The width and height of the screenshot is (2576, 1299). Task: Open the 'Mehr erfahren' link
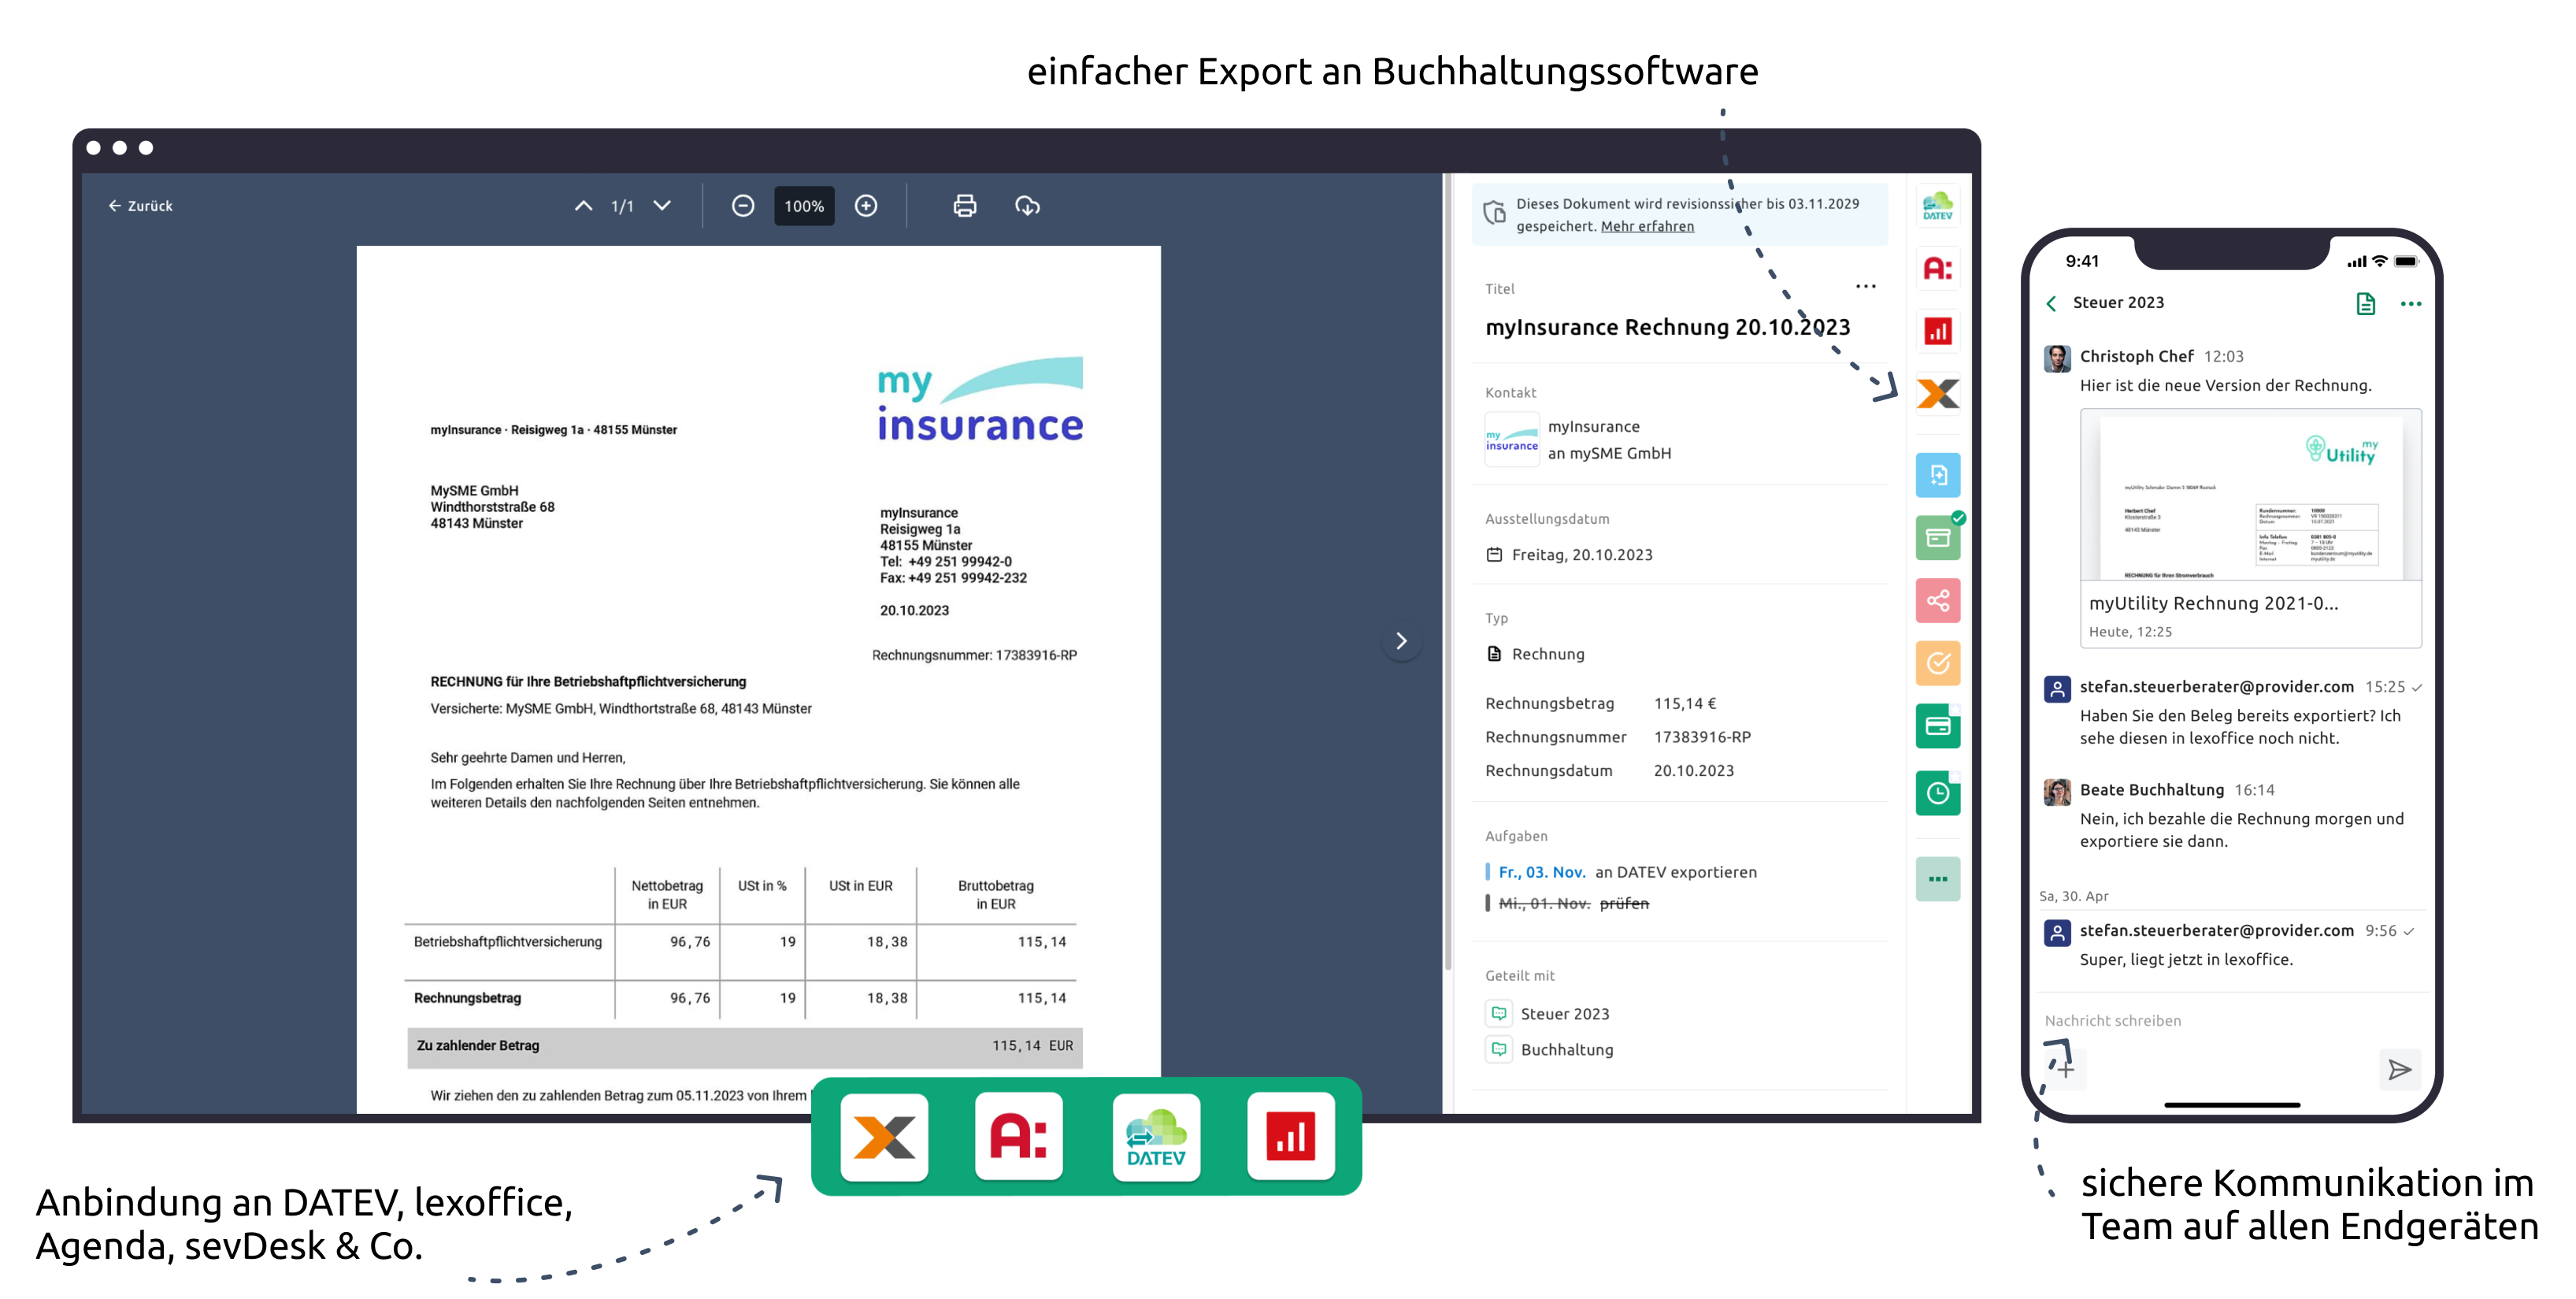pos(1647,227)
